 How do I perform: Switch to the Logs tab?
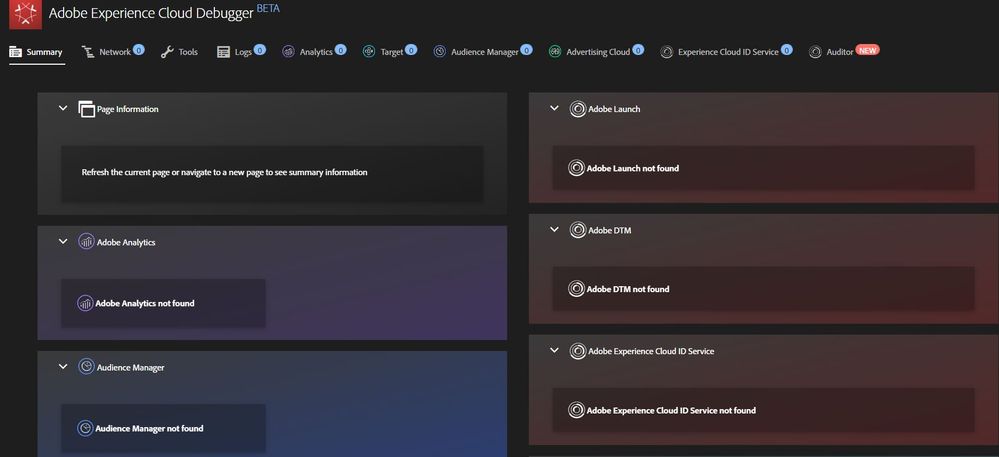click(x=241, y=52)
